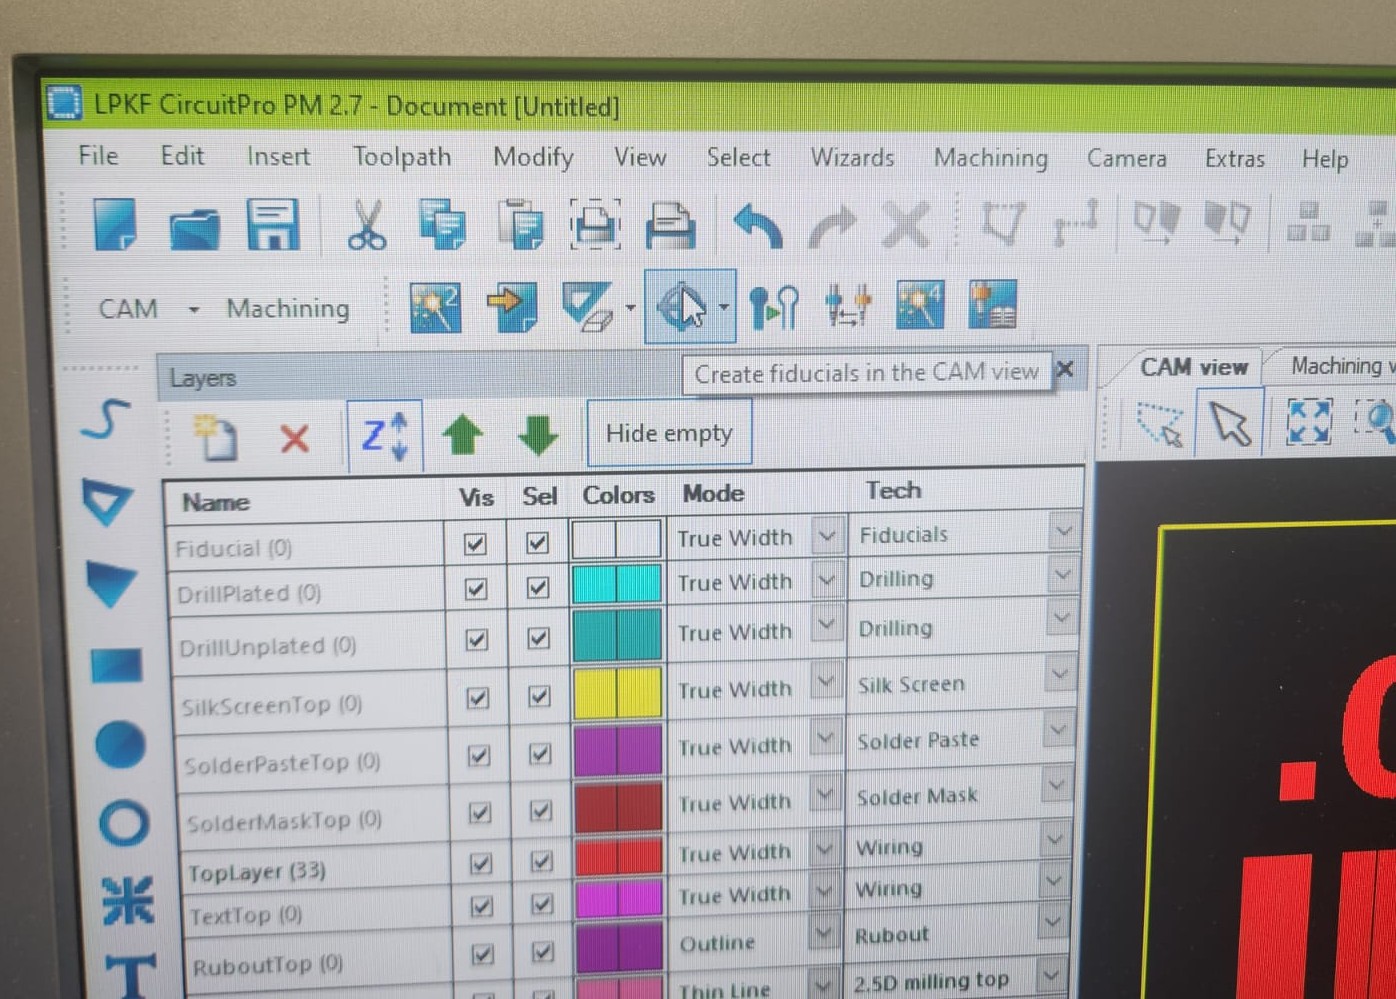Open Tech dropdown for Fiducial layer
Image resolution: width=1396 pixels, height=999 pixels.
[x=1064, y=531]
